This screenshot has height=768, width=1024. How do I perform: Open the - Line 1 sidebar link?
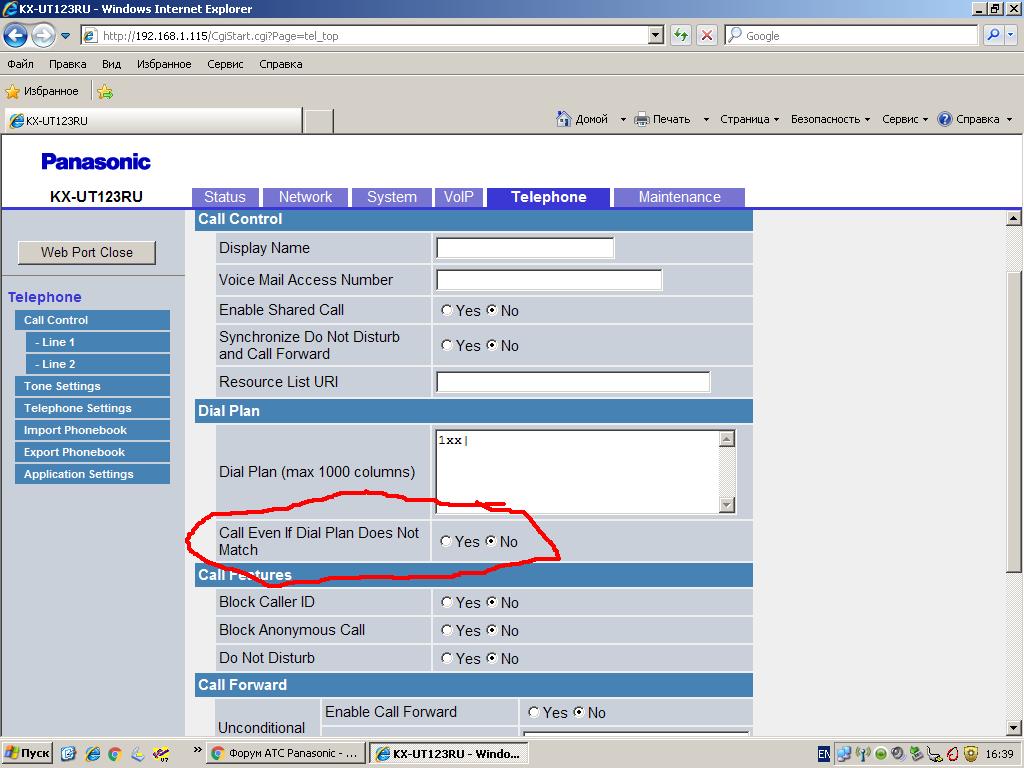point(98,342)
